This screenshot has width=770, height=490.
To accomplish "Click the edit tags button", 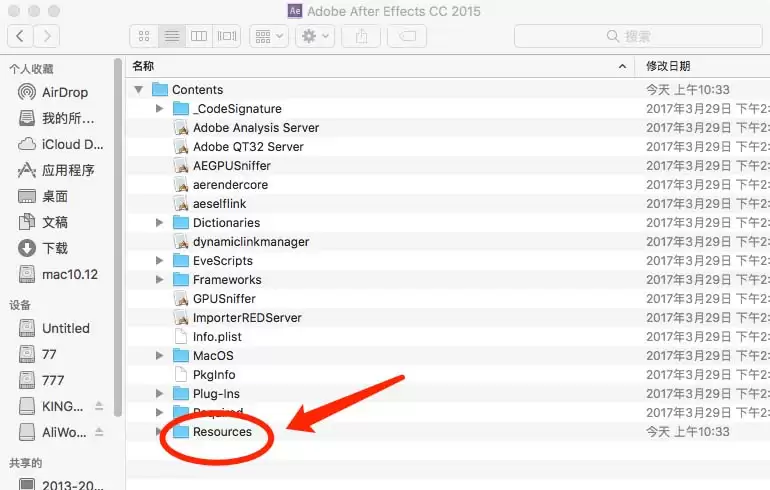I will tap(407, 36).
